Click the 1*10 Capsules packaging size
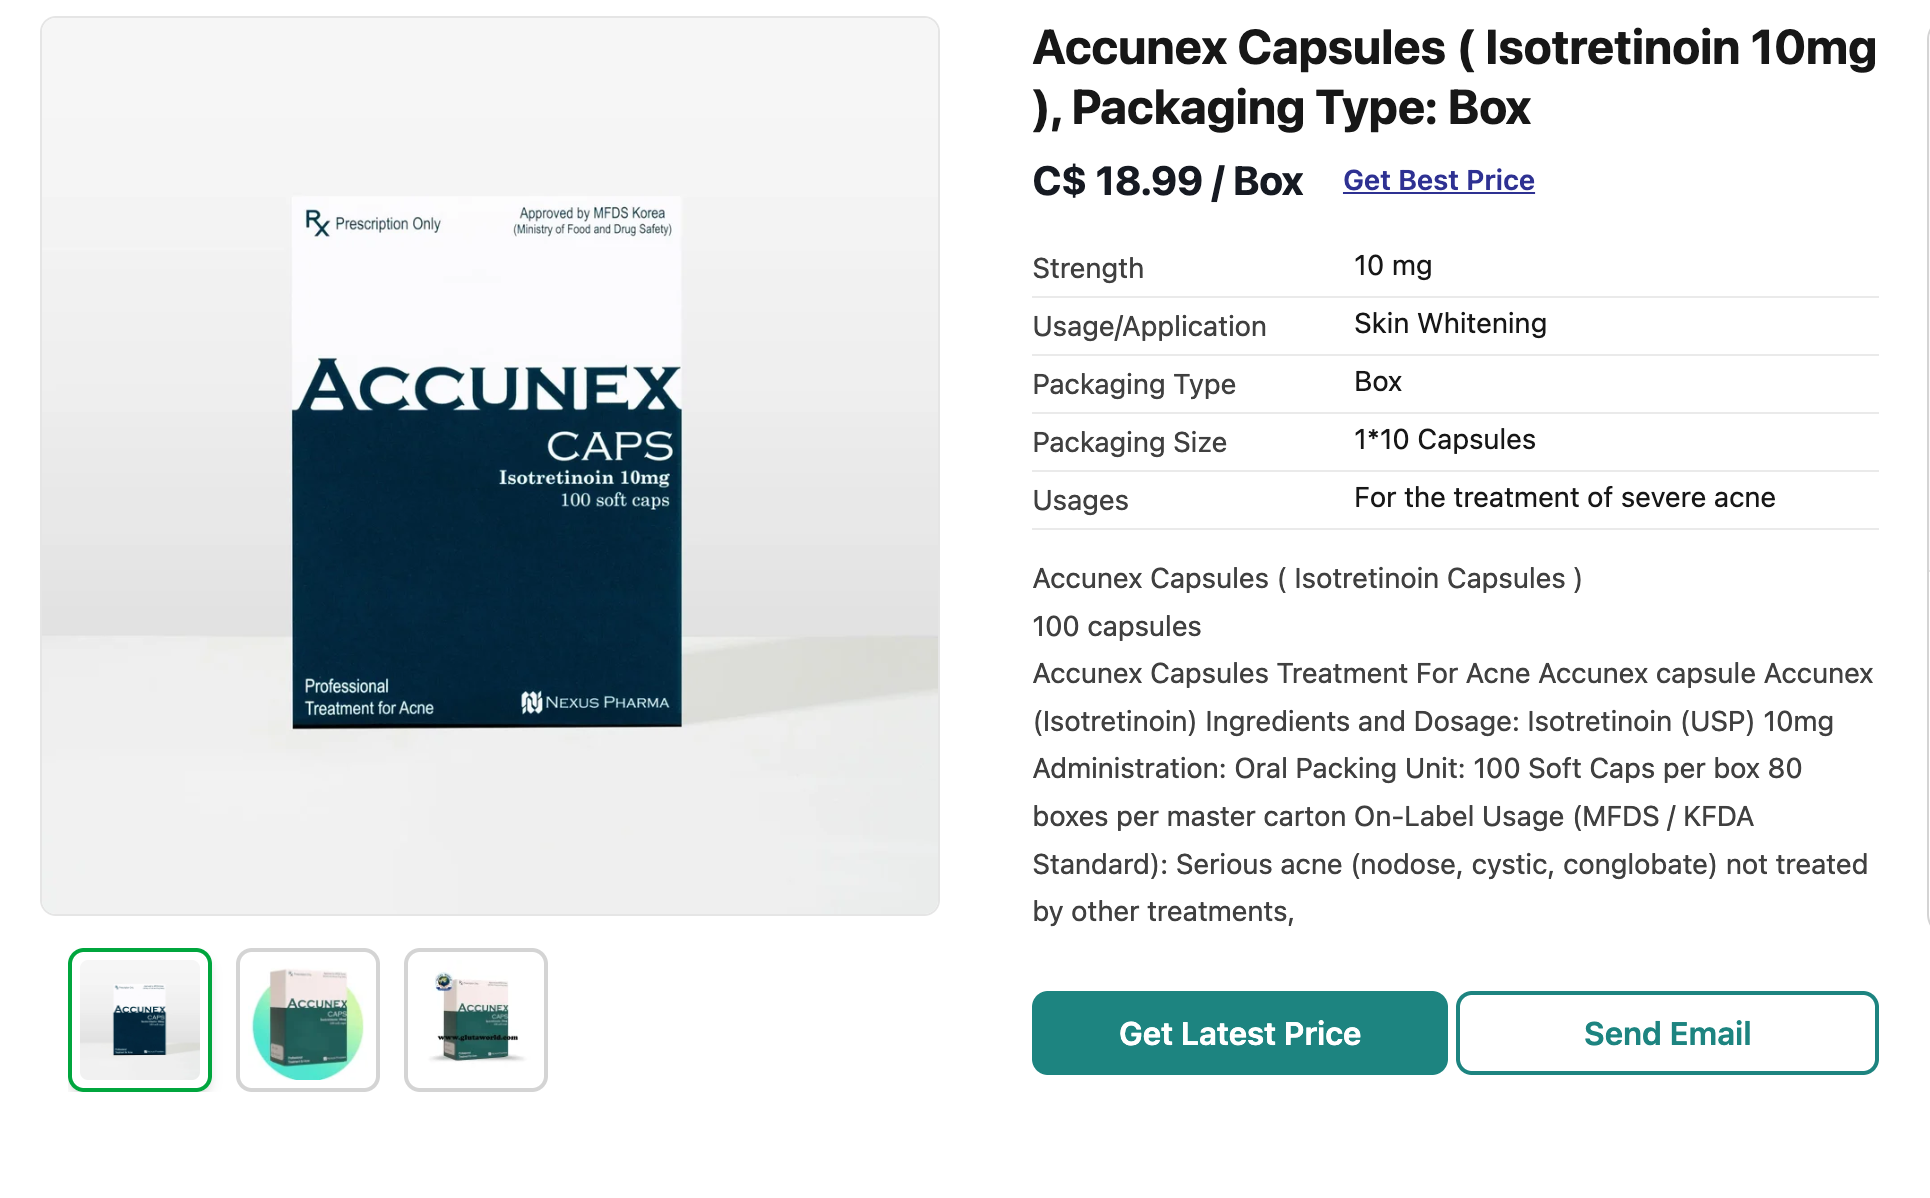1930x1198 pixels. (x=1444, y=440)
